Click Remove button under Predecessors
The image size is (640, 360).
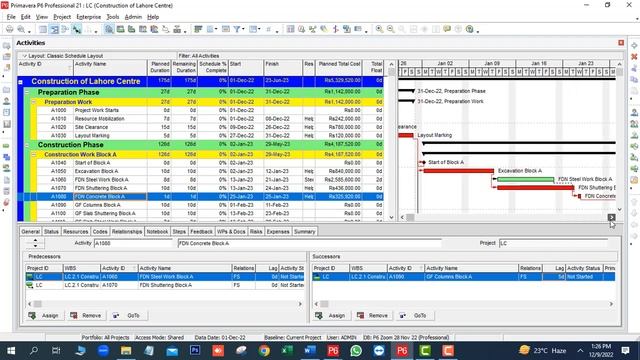86,316
